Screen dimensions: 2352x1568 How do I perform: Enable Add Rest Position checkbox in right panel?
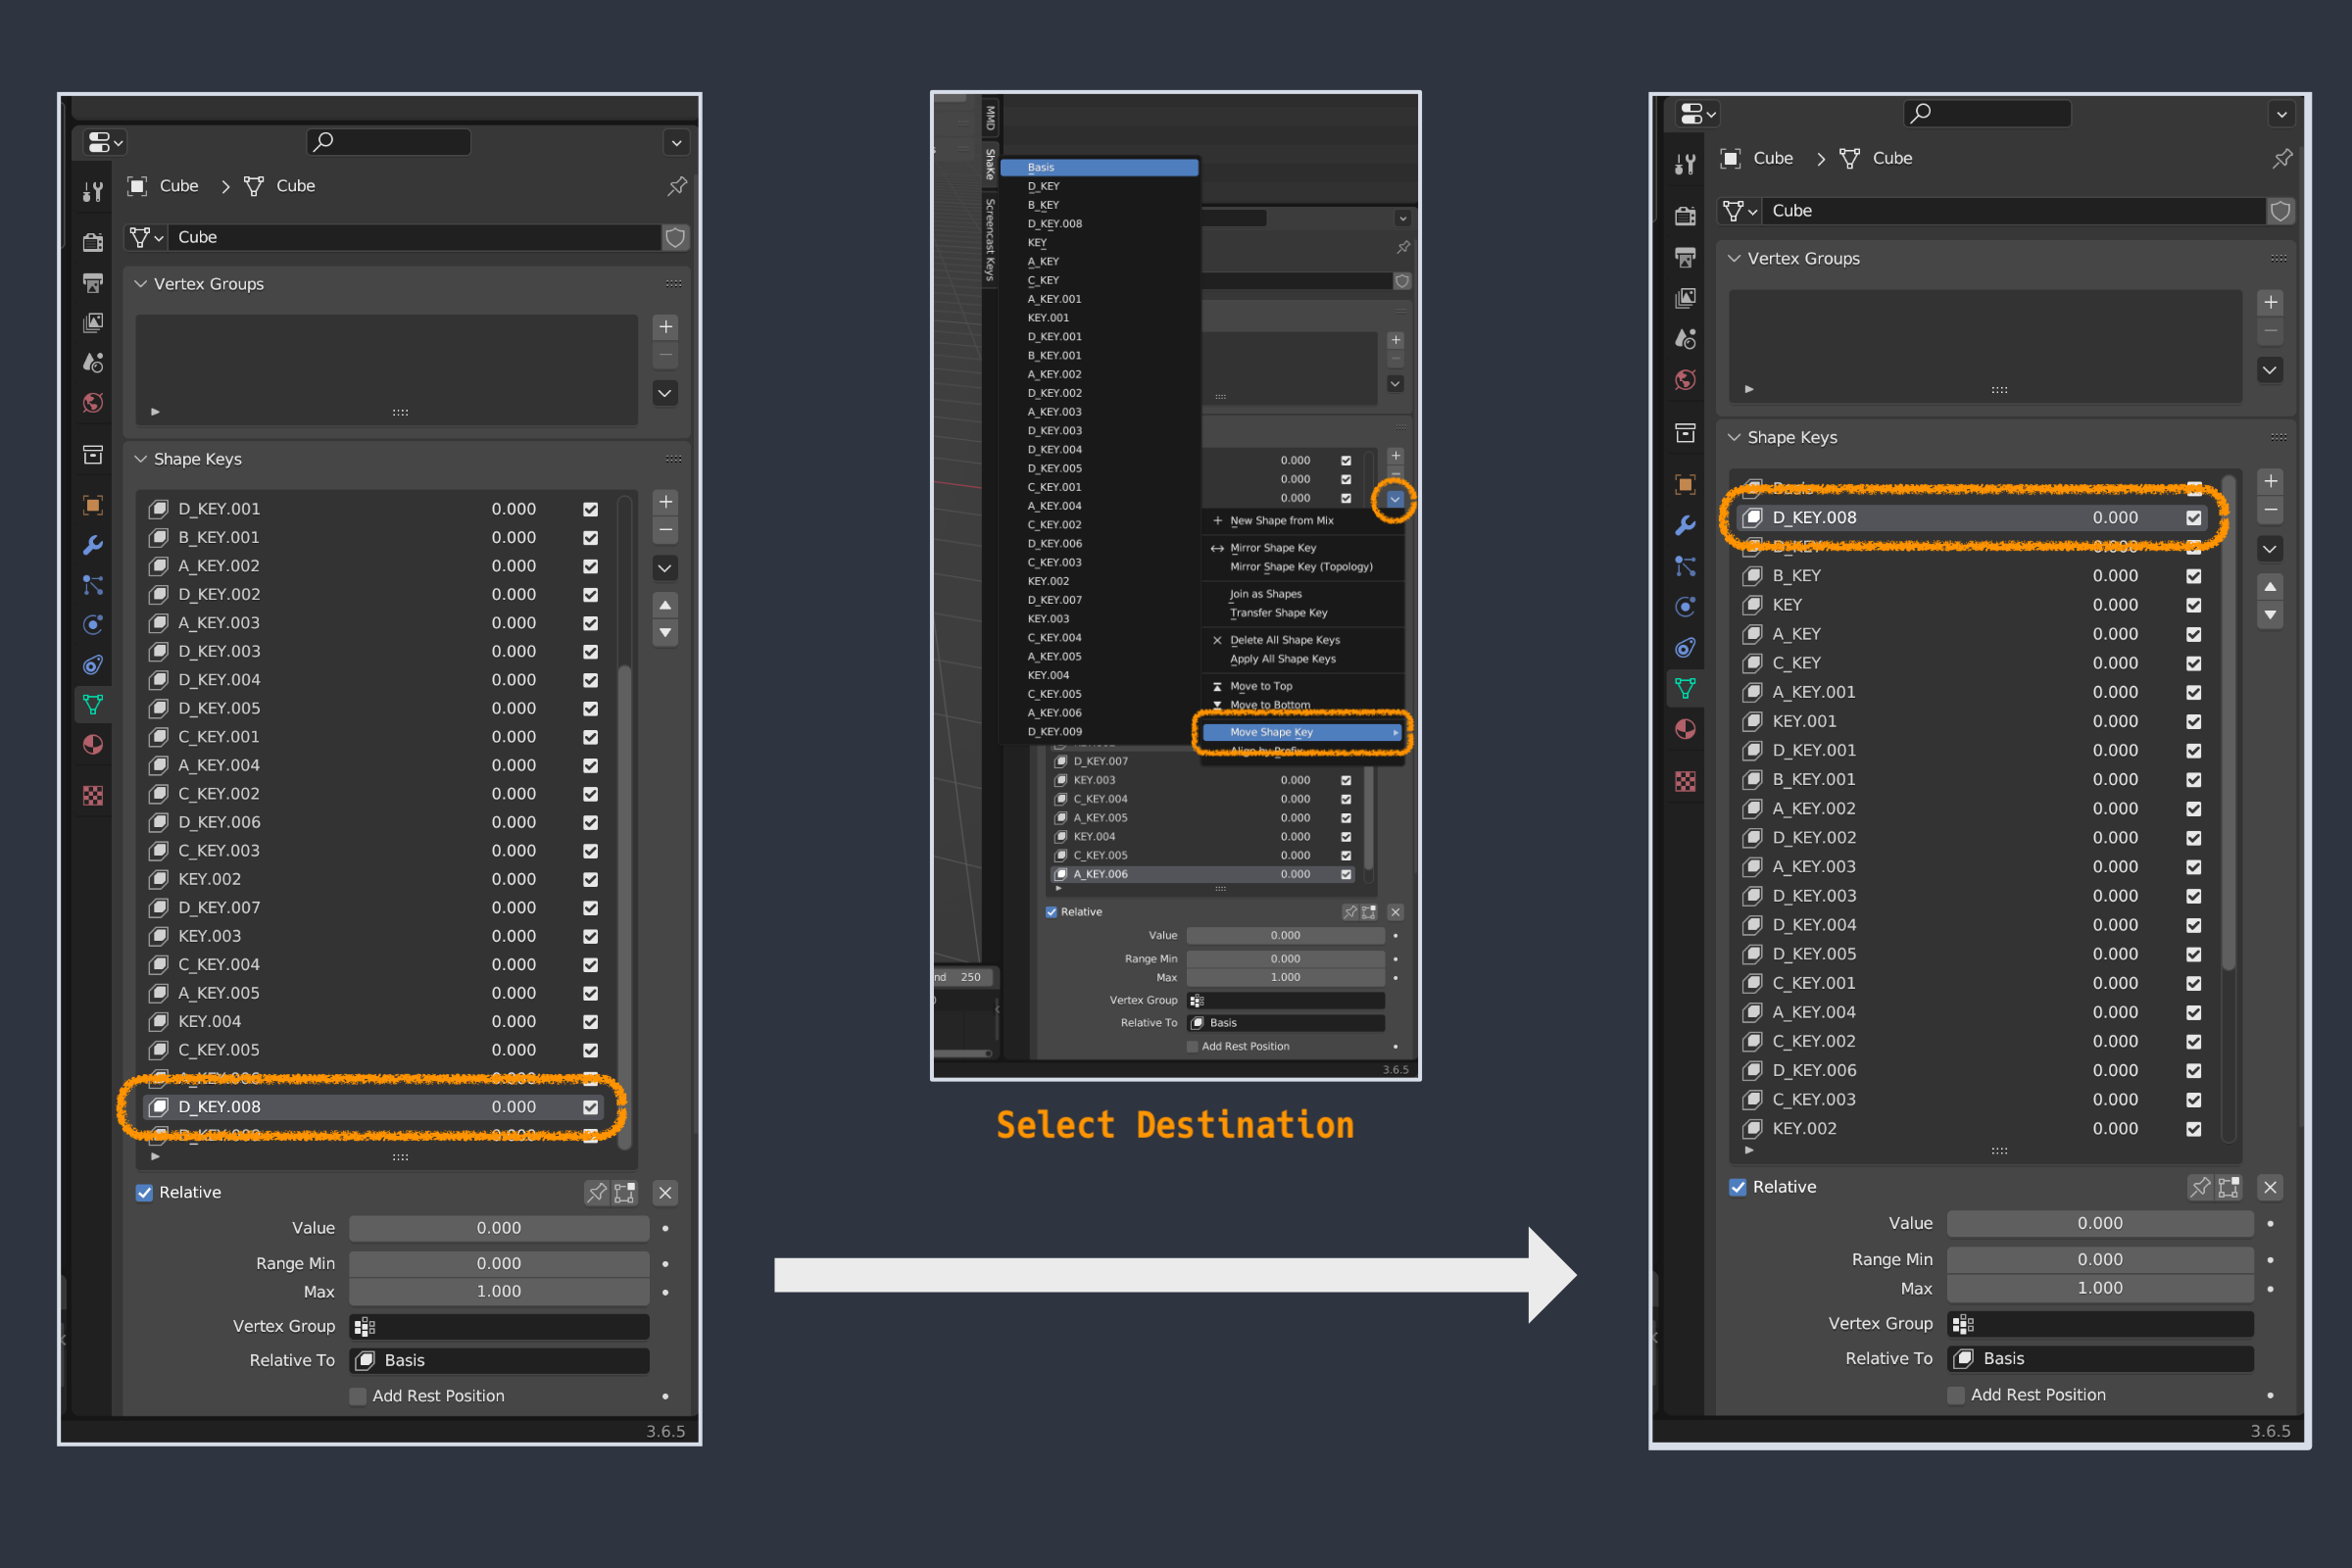click(1956, 1395)
